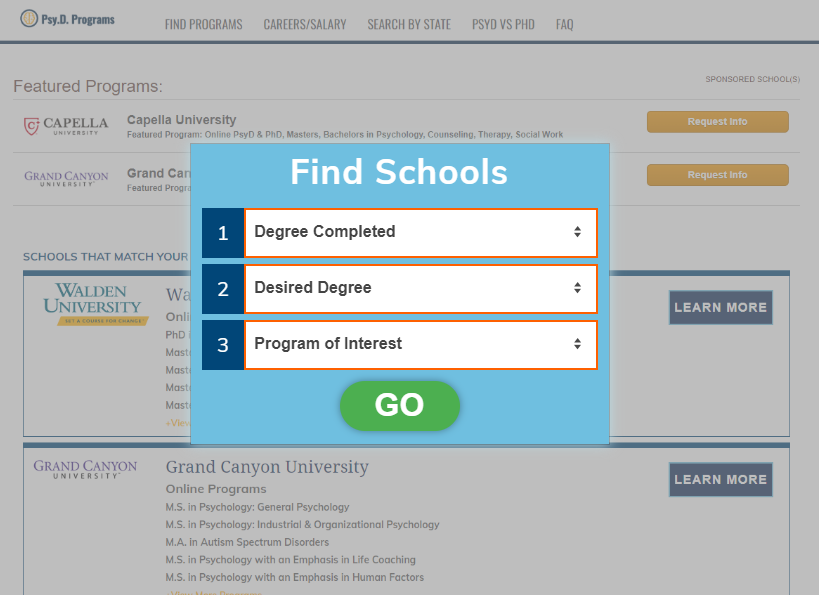
Task: Open the Find Programs menu
Action: [x=204, y=25]
